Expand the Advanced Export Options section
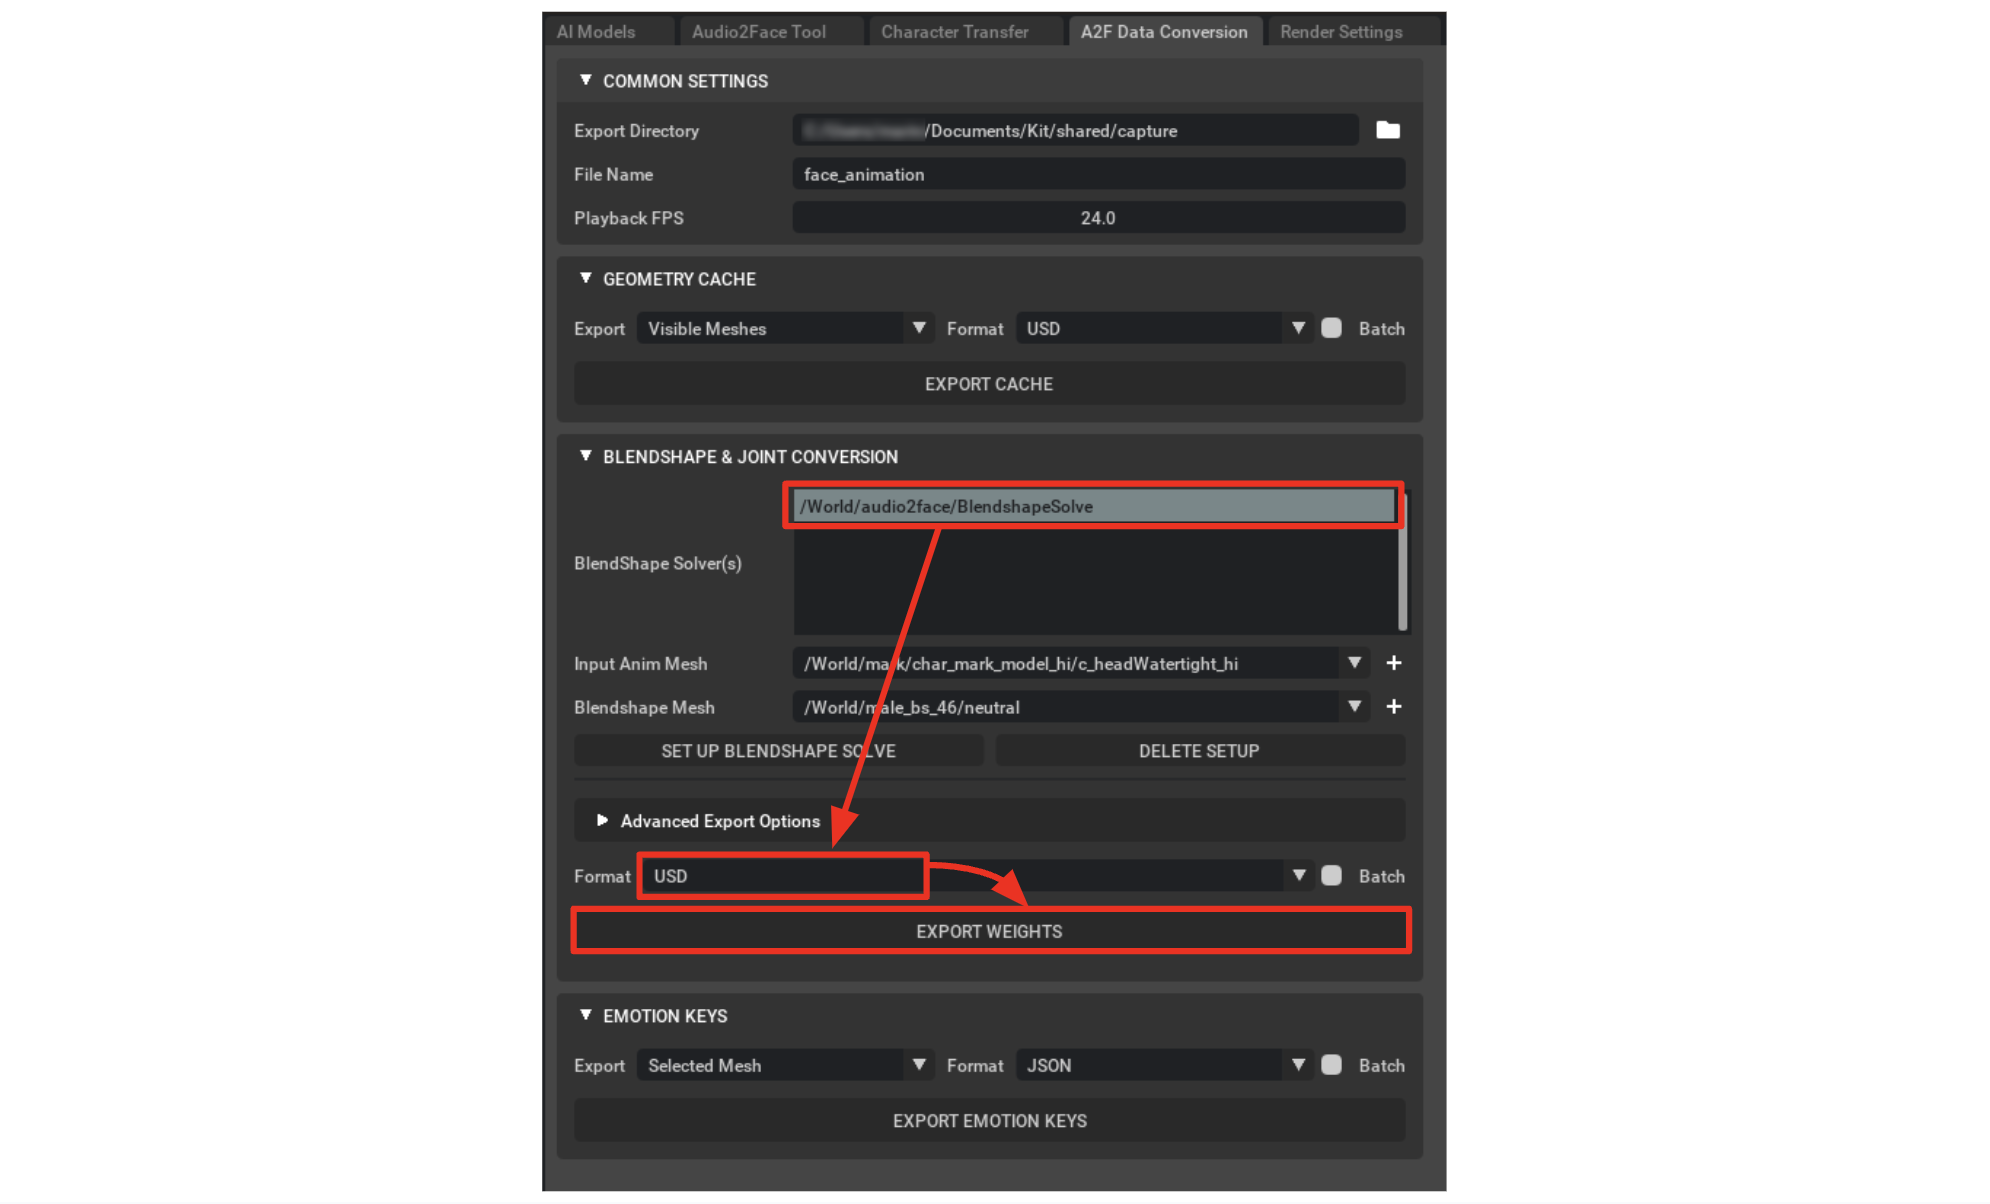 pos(593,822)
